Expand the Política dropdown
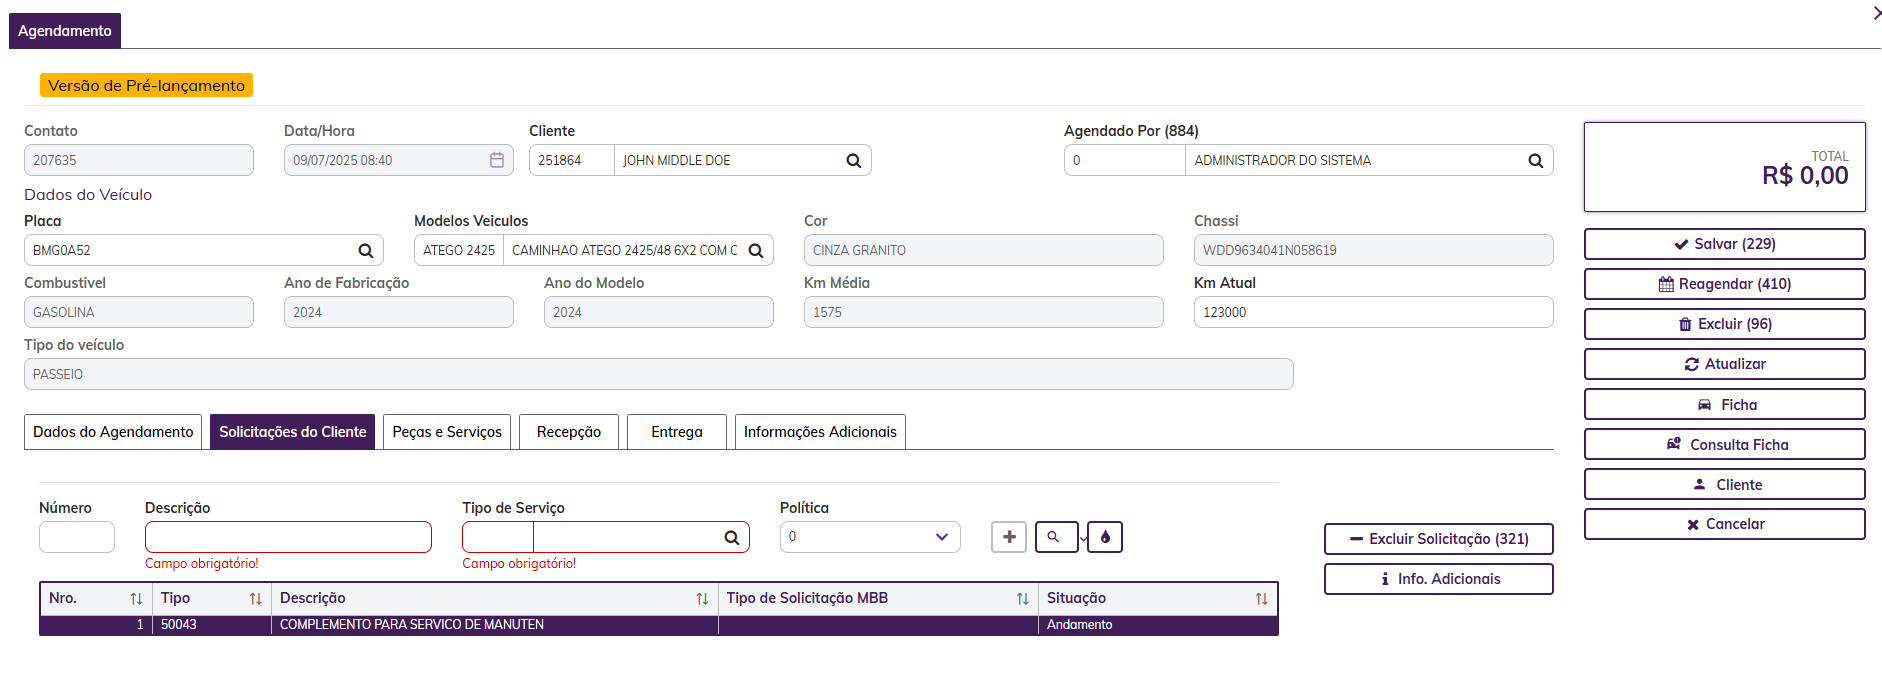 941,537
